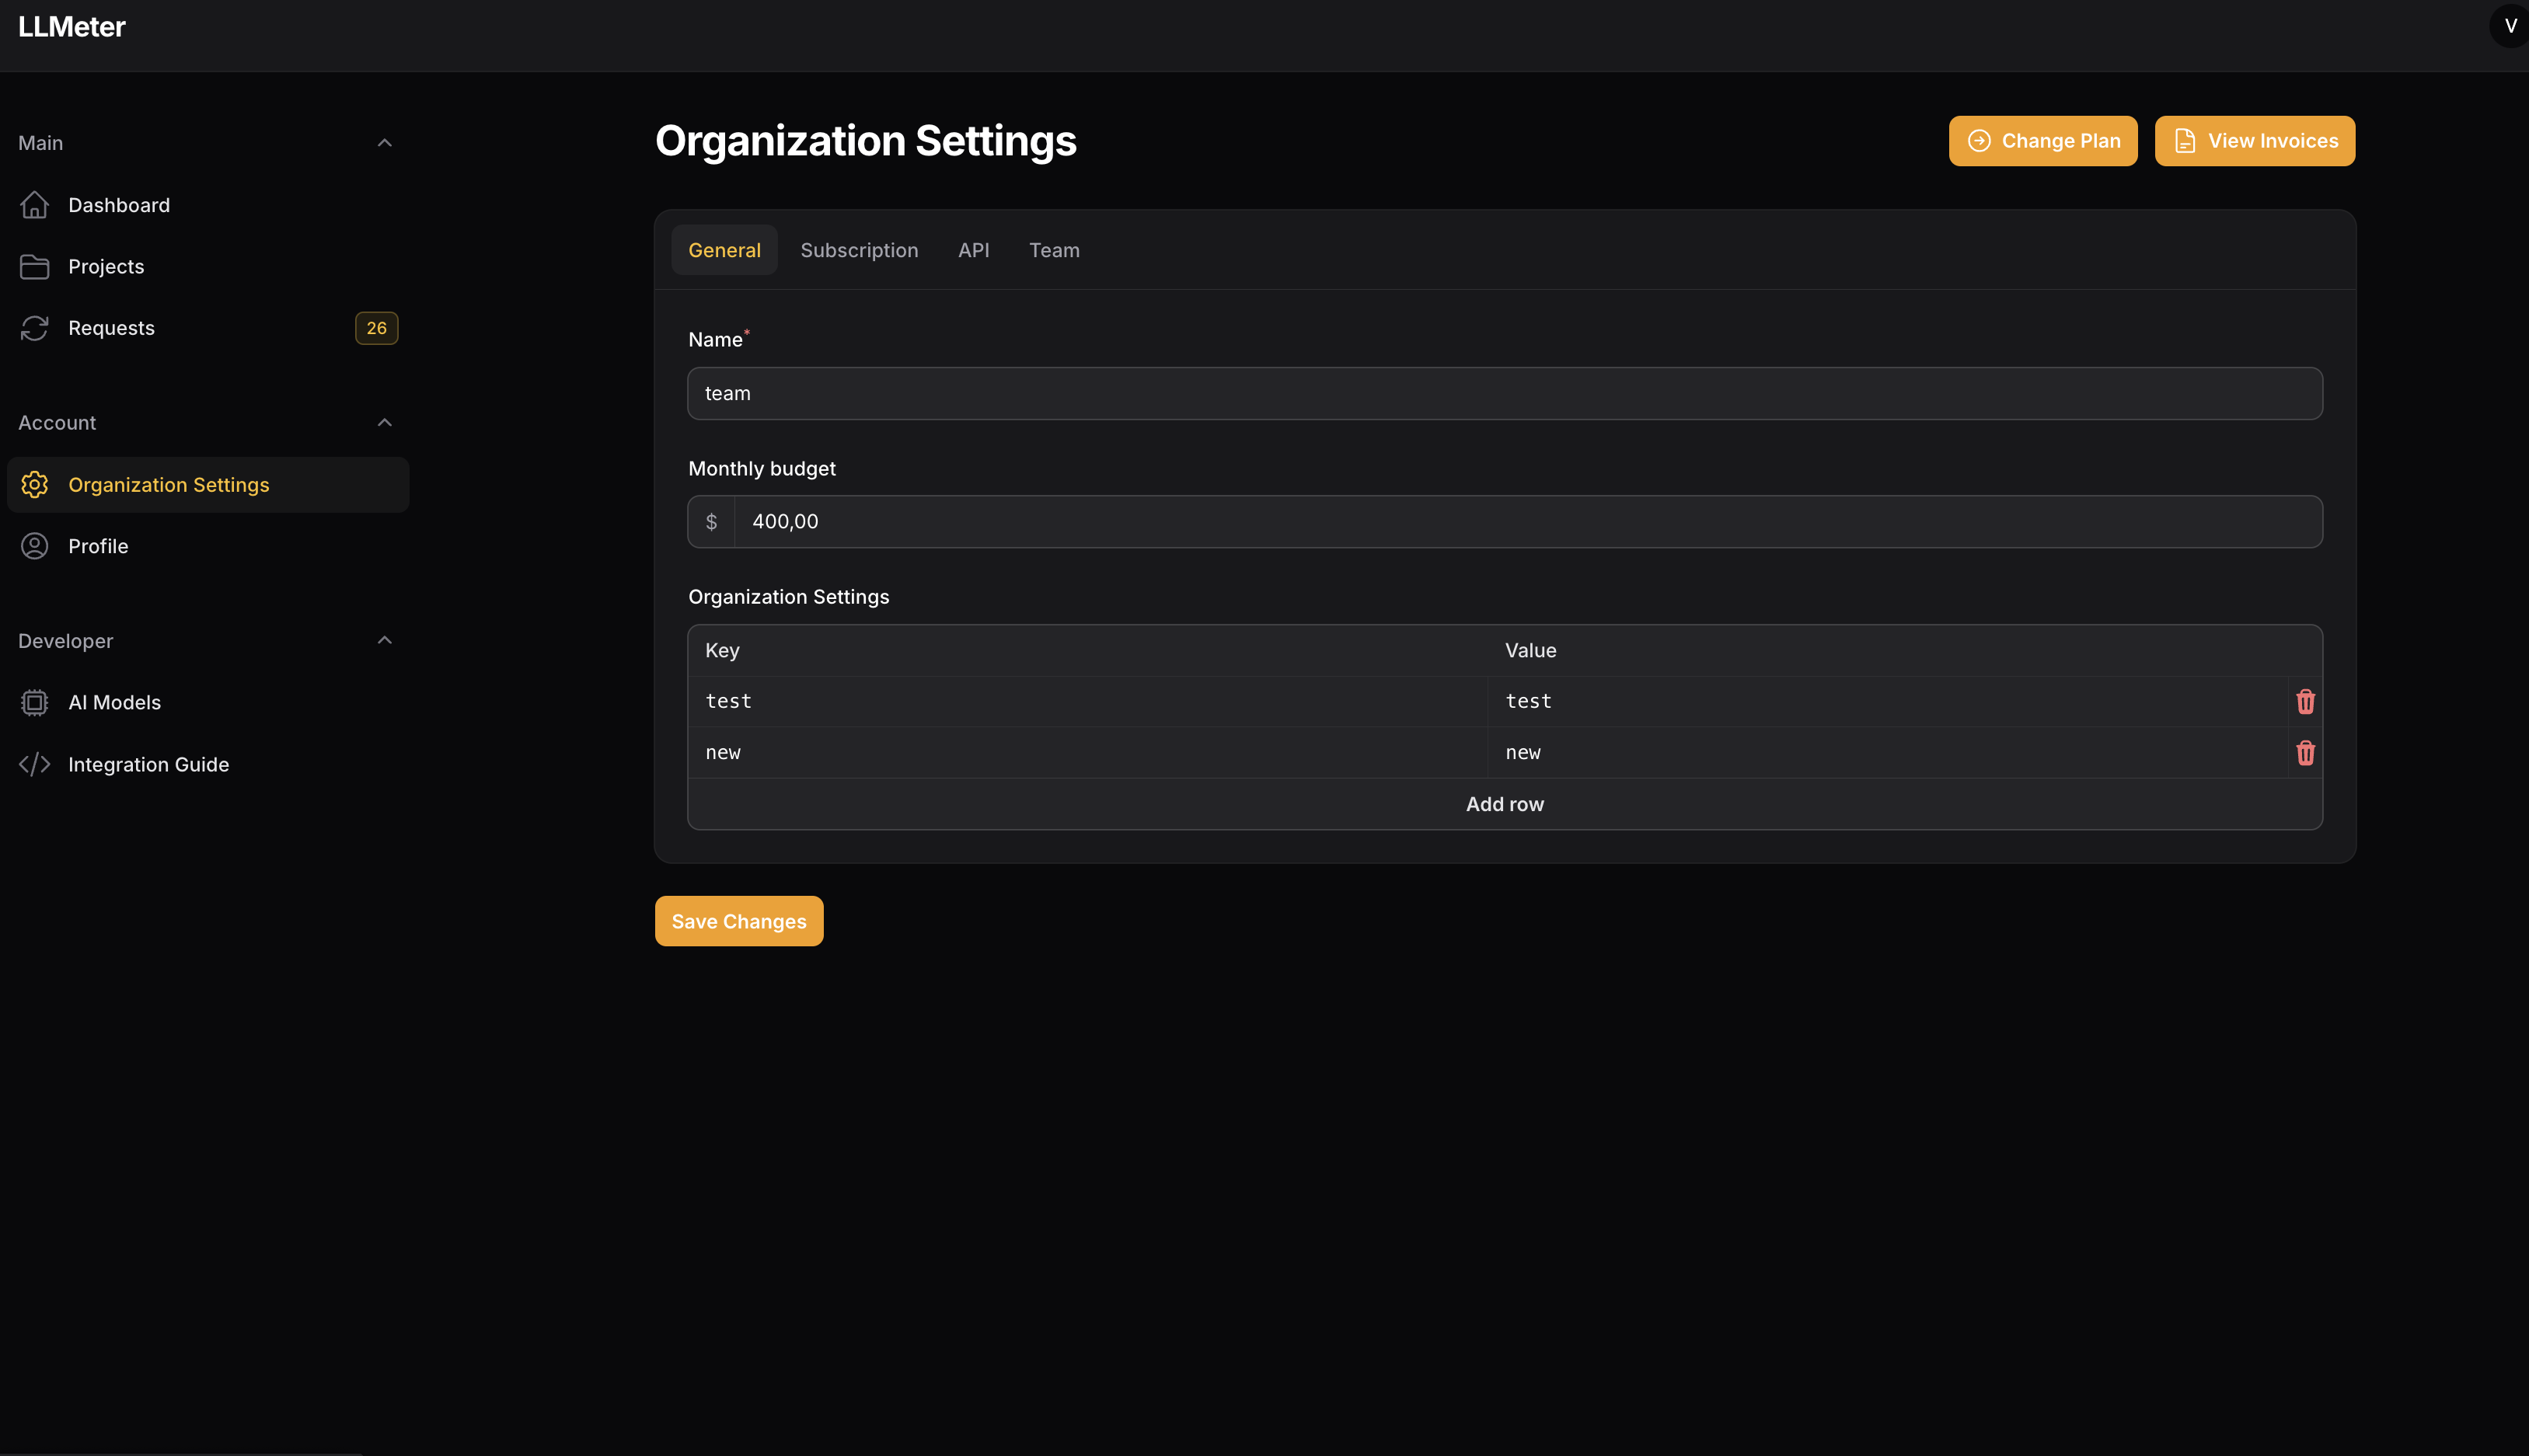Screen dimensions: 2529x1456
Task: Delete the 'test' settings row
Action: 2305,702
